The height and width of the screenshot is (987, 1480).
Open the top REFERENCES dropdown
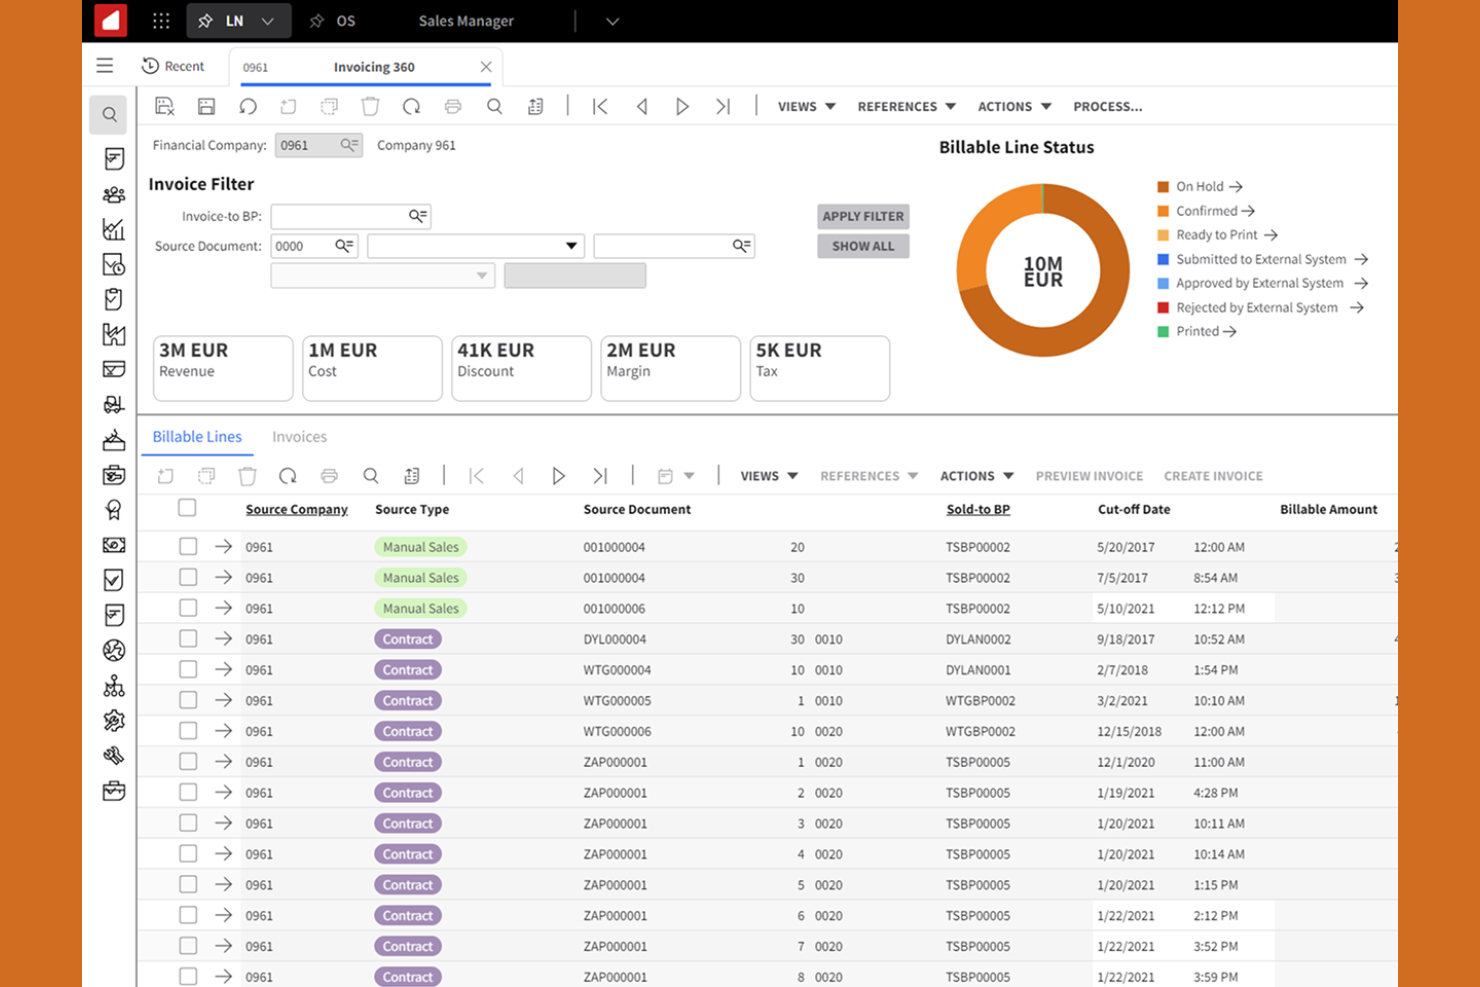click(x=907, y=106)
